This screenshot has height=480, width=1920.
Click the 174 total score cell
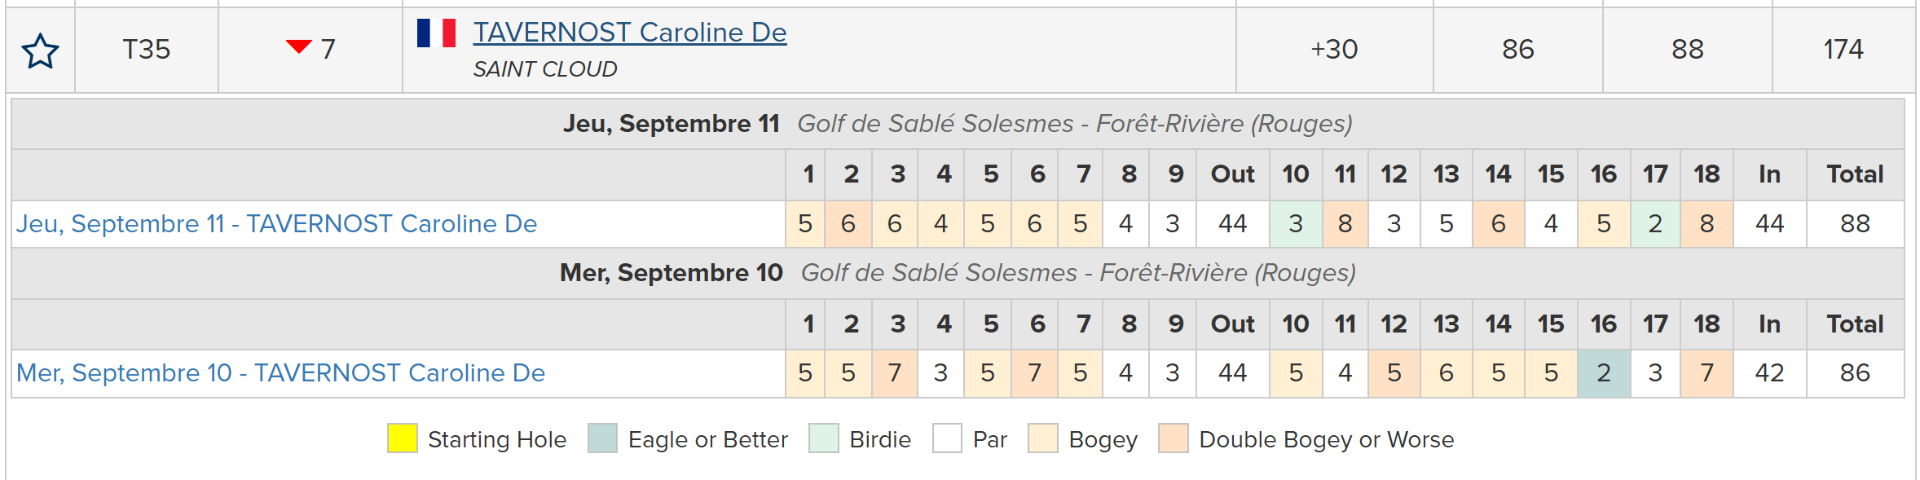(1843, 50)
